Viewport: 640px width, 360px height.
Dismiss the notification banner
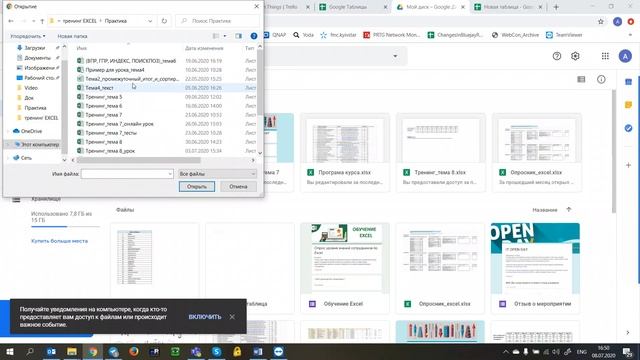click(232, 317)
